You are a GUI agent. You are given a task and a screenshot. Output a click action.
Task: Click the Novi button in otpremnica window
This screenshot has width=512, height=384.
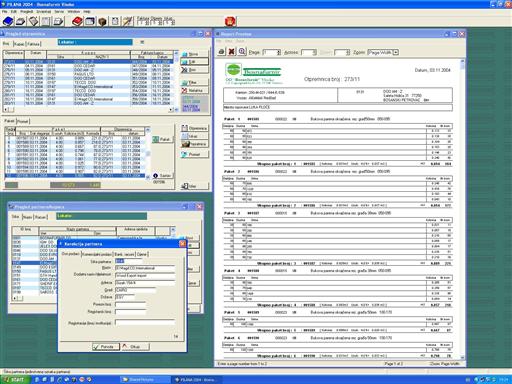point(194,54)
